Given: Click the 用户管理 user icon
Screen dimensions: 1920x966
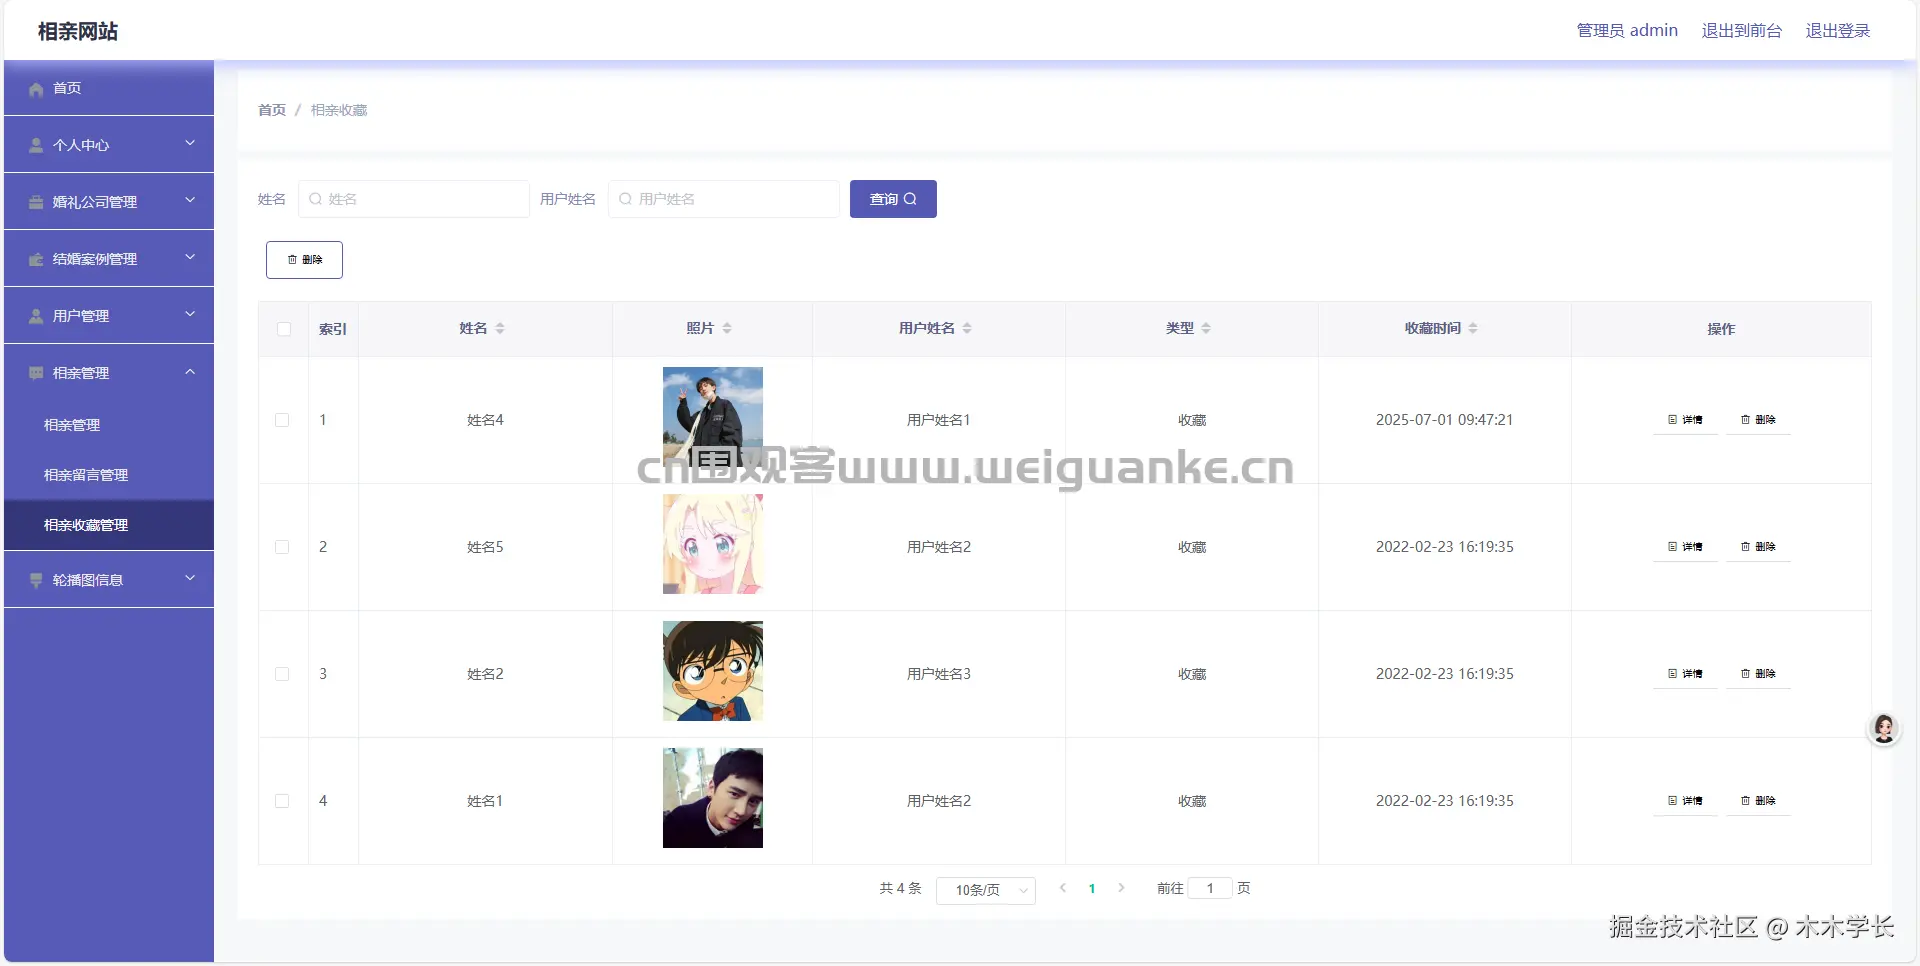Looking at the screenshot, I should 36,316.
